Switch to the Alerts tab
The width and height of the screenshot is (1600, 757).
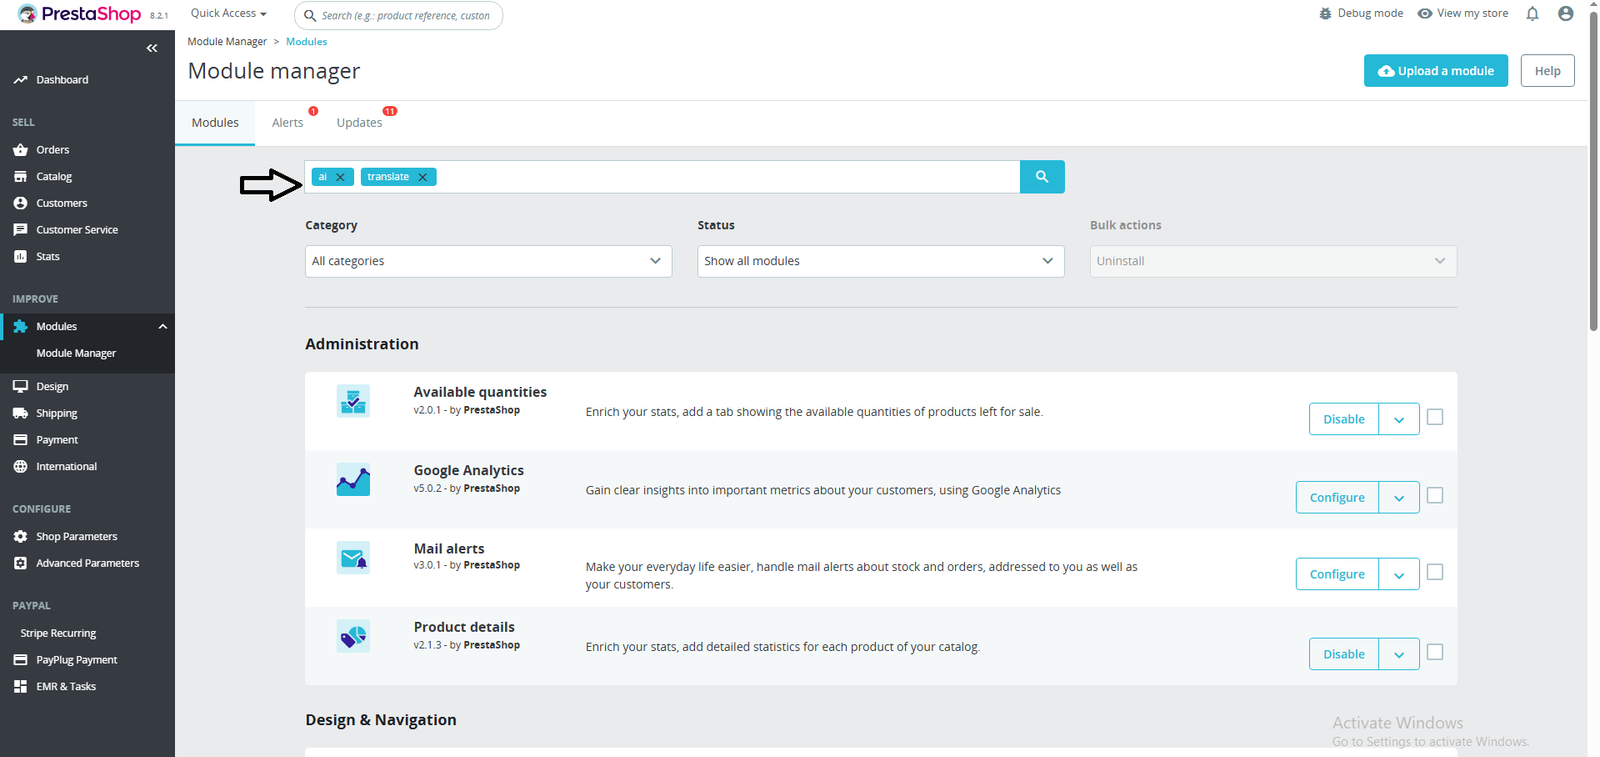click(287, 123)
